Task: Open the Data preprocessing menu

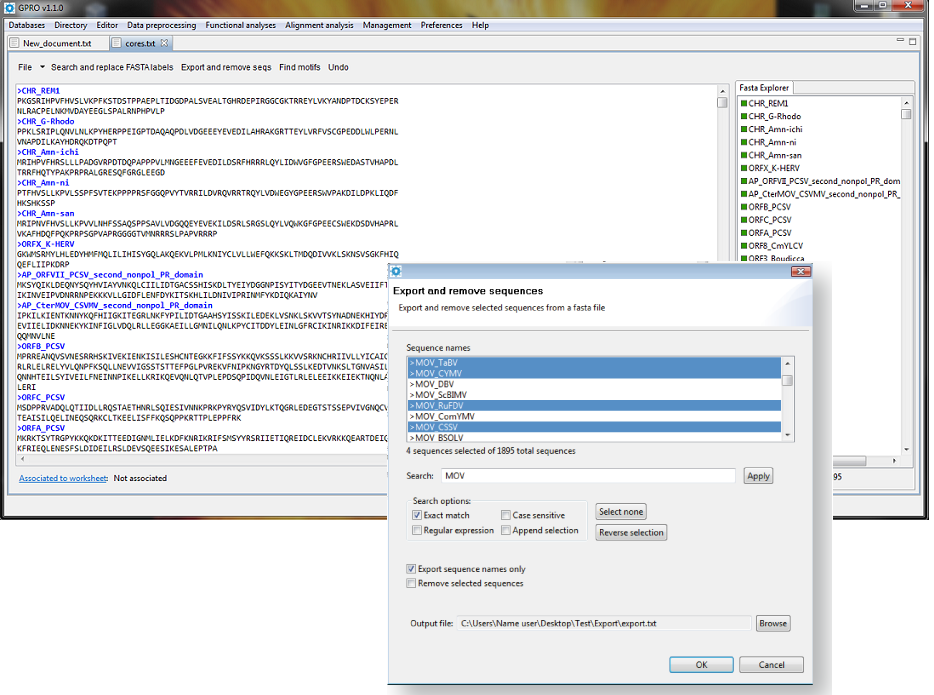Action: coord(161,25)
